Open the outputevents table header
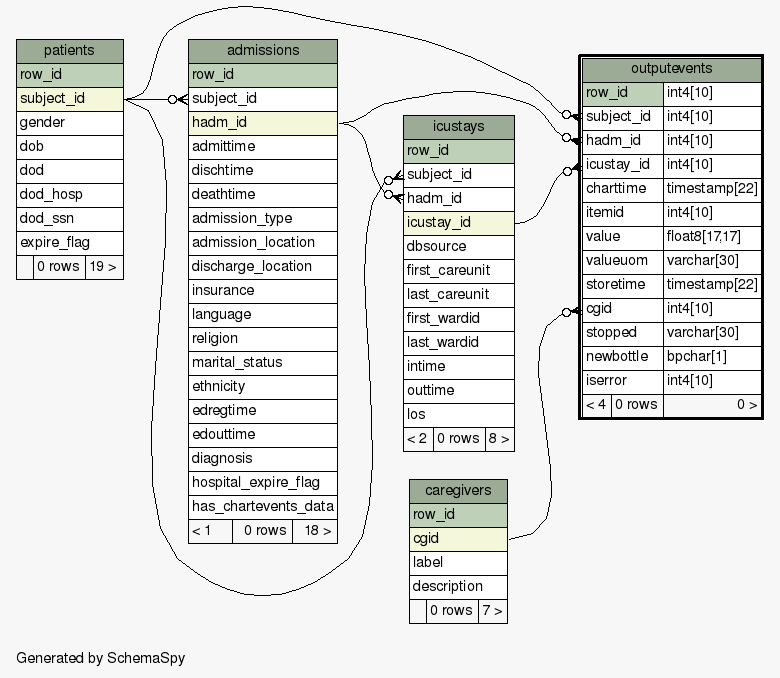This screenshot has height=678, width=780. tap(672, 69)
